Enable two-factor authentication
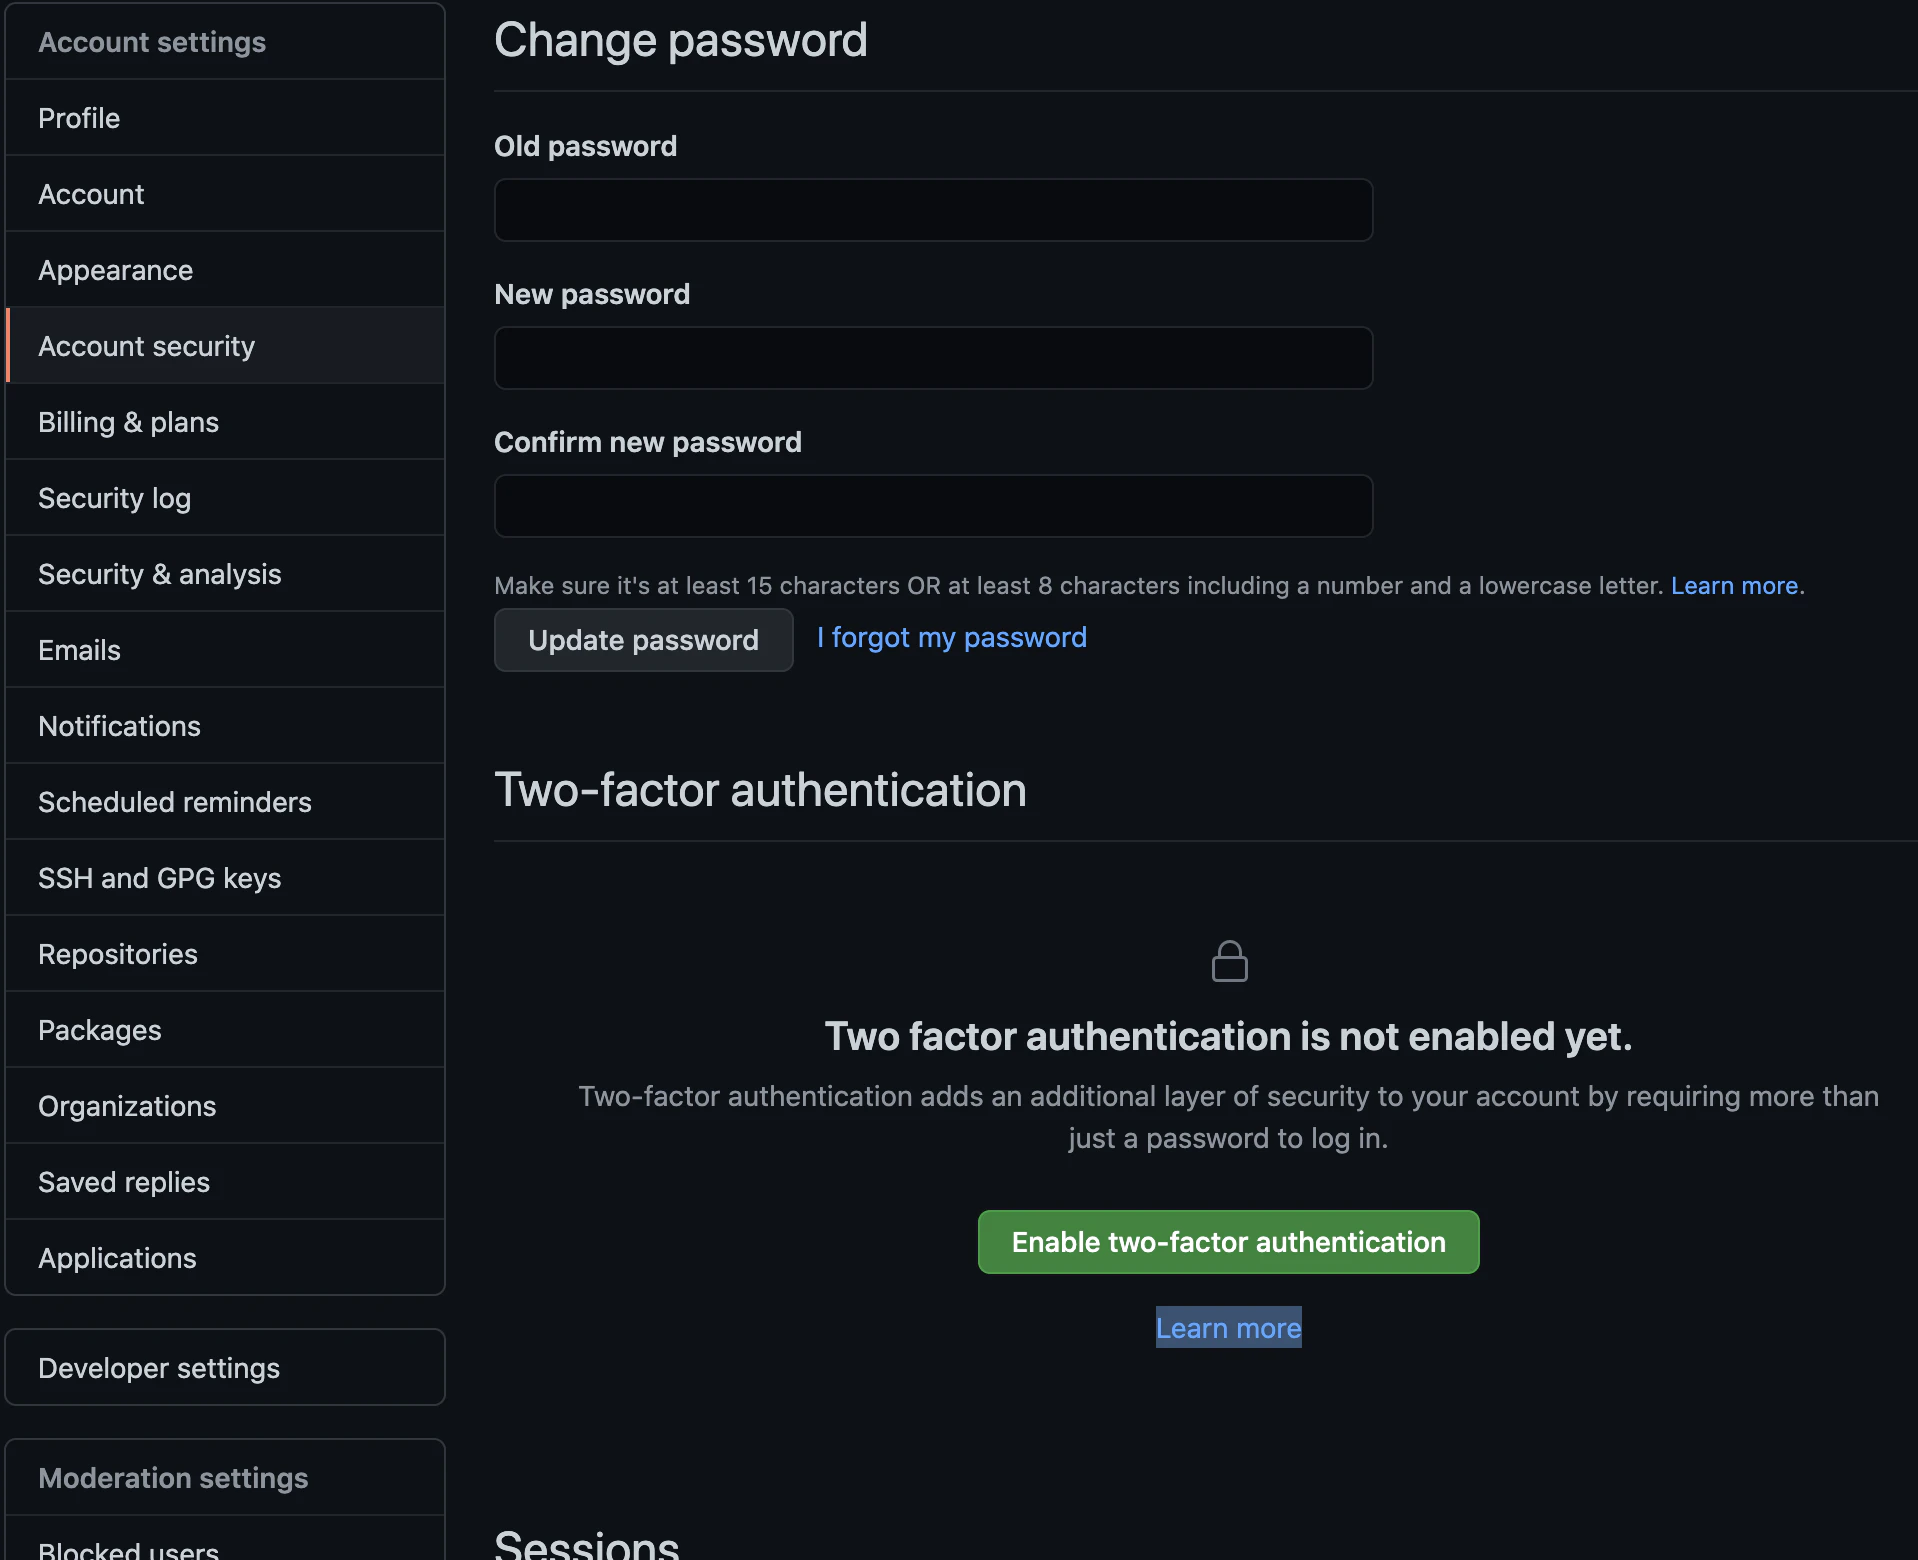The image size is (1918, 1560). click(x=1228, y=1242)
